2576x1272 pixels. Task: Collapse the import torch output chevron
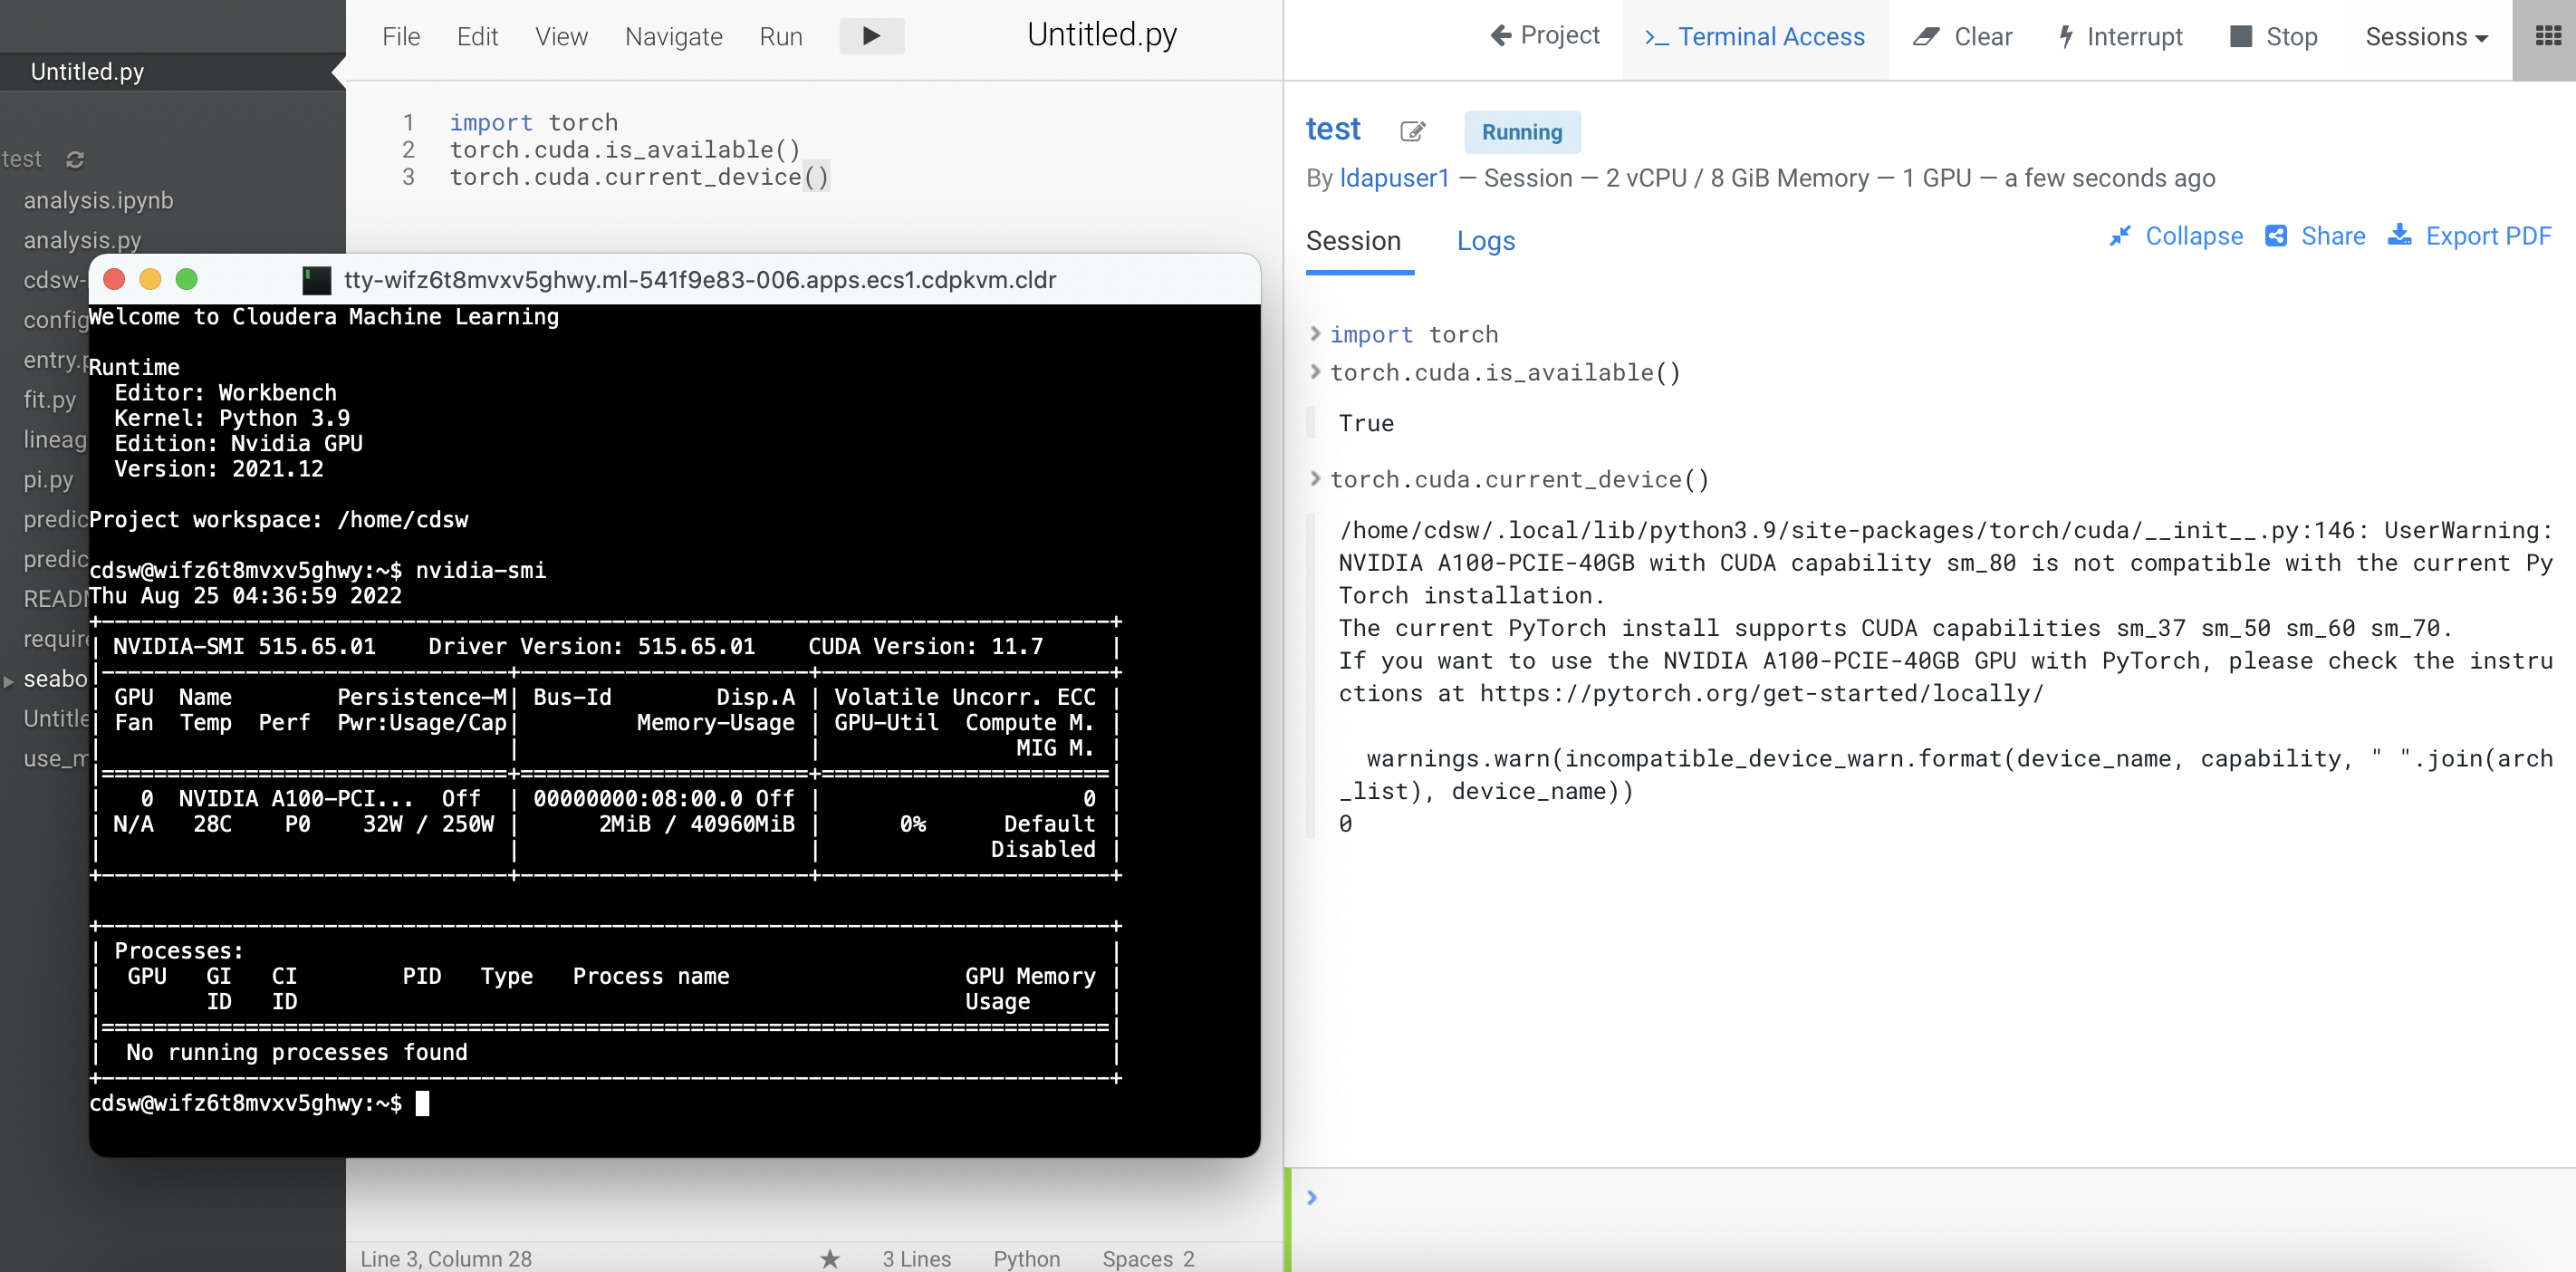pos(1315,333)
